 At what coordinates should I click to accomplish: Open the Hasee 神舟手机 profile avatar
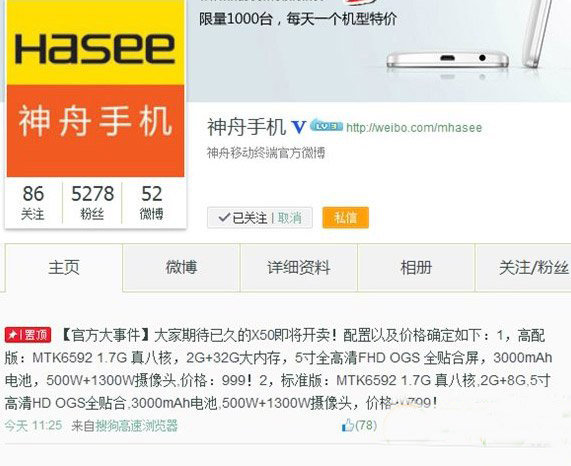[95, 88]
